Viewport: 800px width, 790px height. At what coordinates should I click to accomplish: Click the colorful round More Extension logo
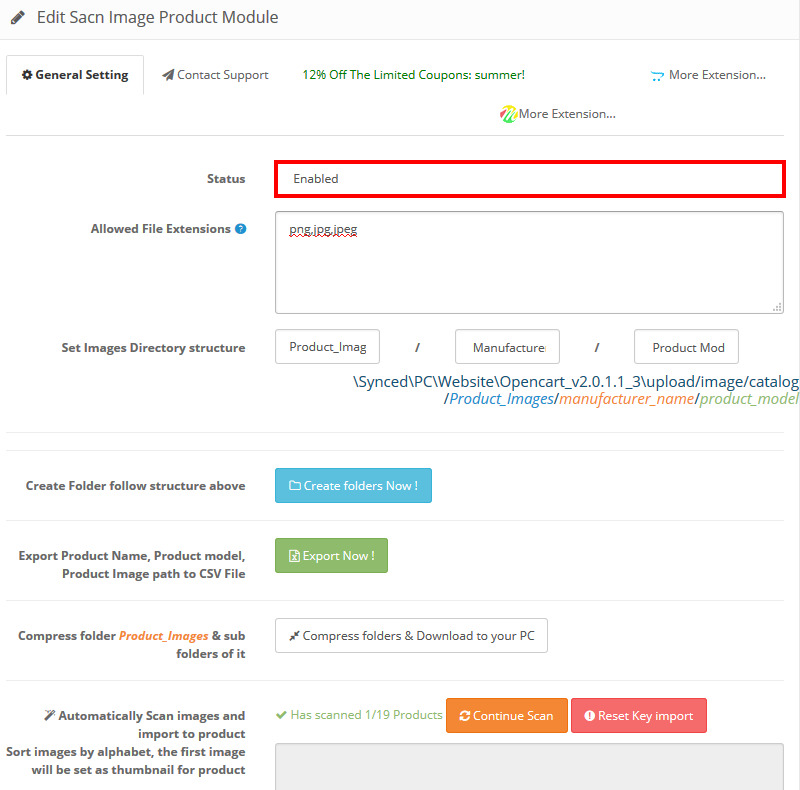coord(508,114)
